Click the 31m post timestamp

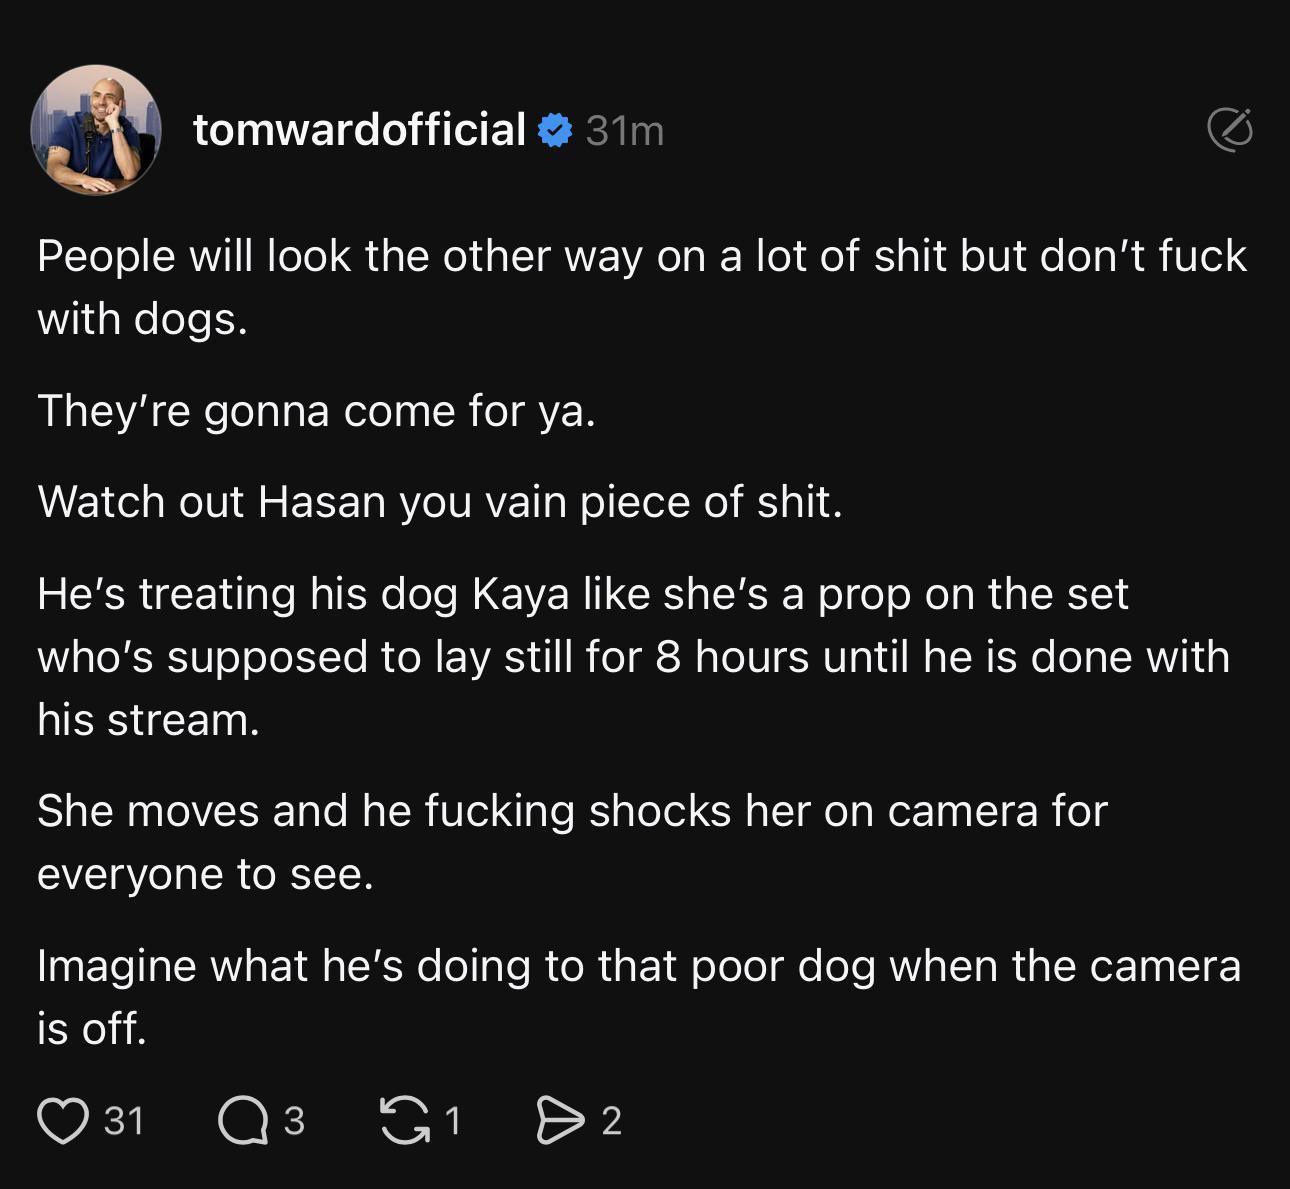625,131
